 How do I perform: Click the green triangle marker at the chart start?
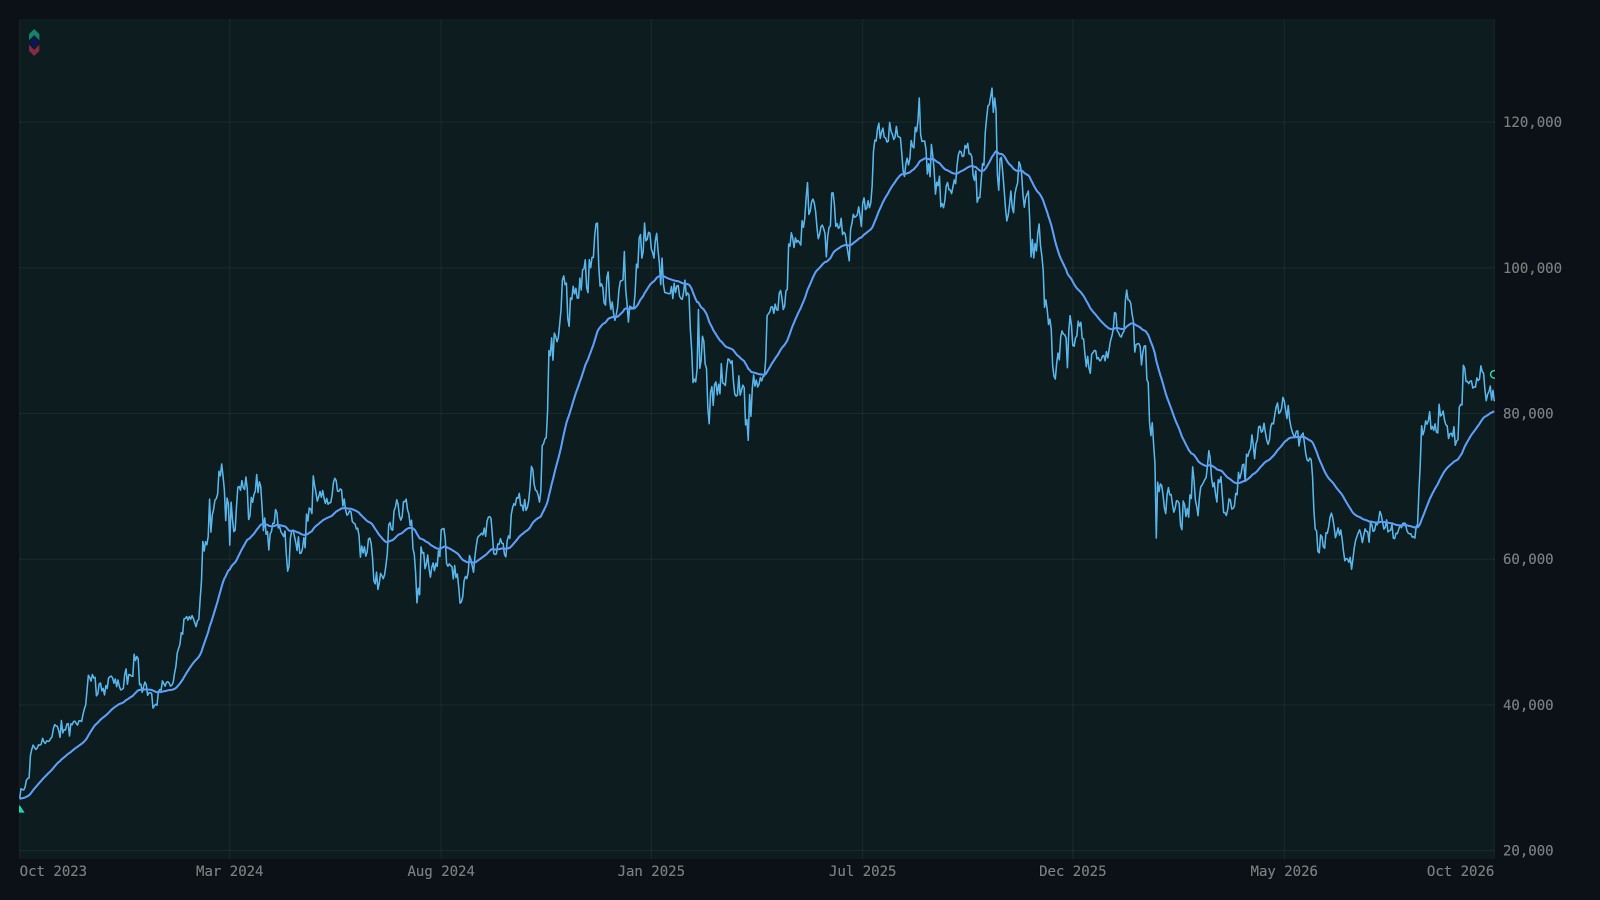click(21, 809)
